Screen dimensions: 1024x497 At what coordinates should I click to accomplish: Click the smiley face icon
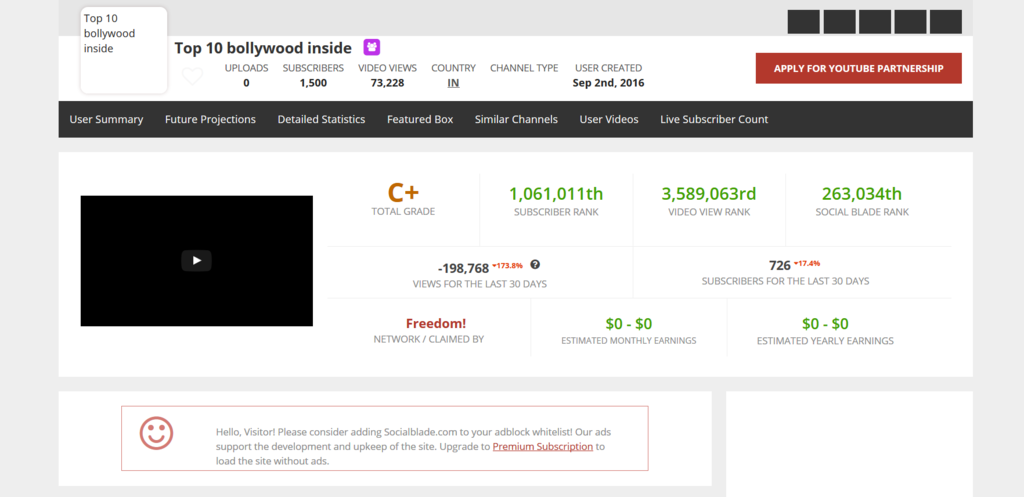click(x=157, y=433)
